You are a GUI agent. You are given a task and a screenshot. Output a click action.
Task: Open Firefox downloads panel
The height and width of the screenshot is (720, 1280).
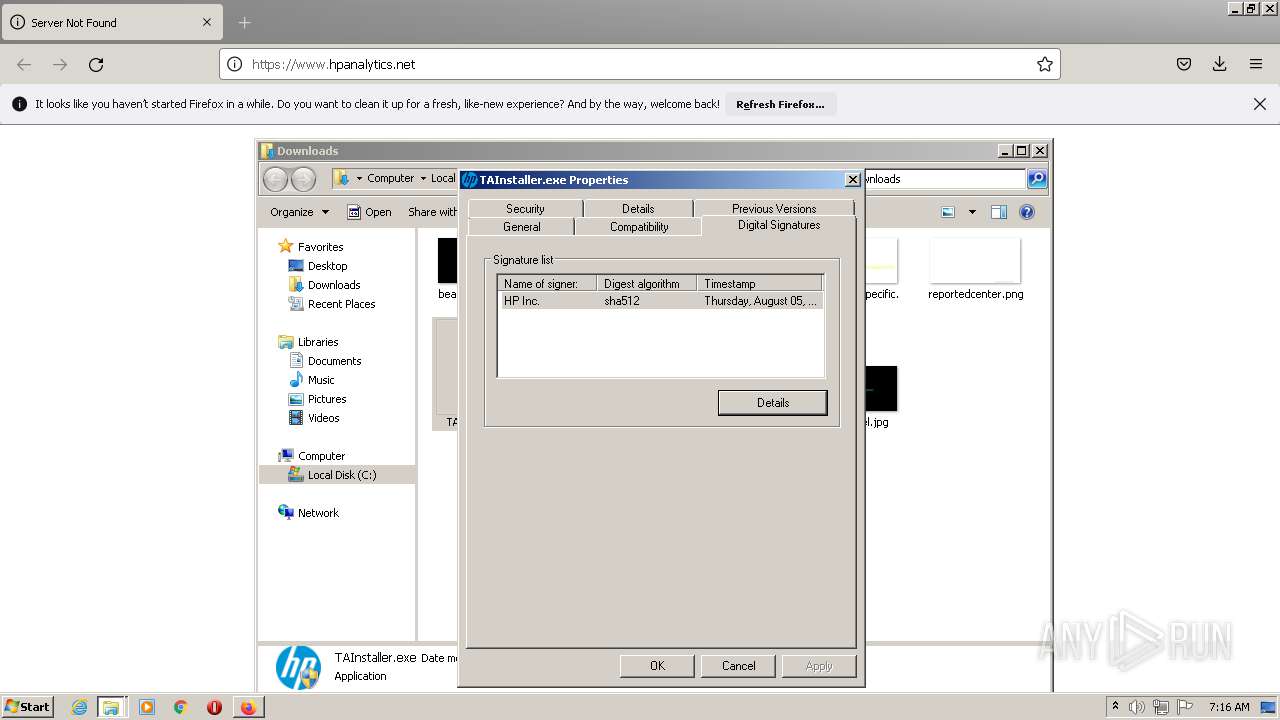click(1220, 64)
